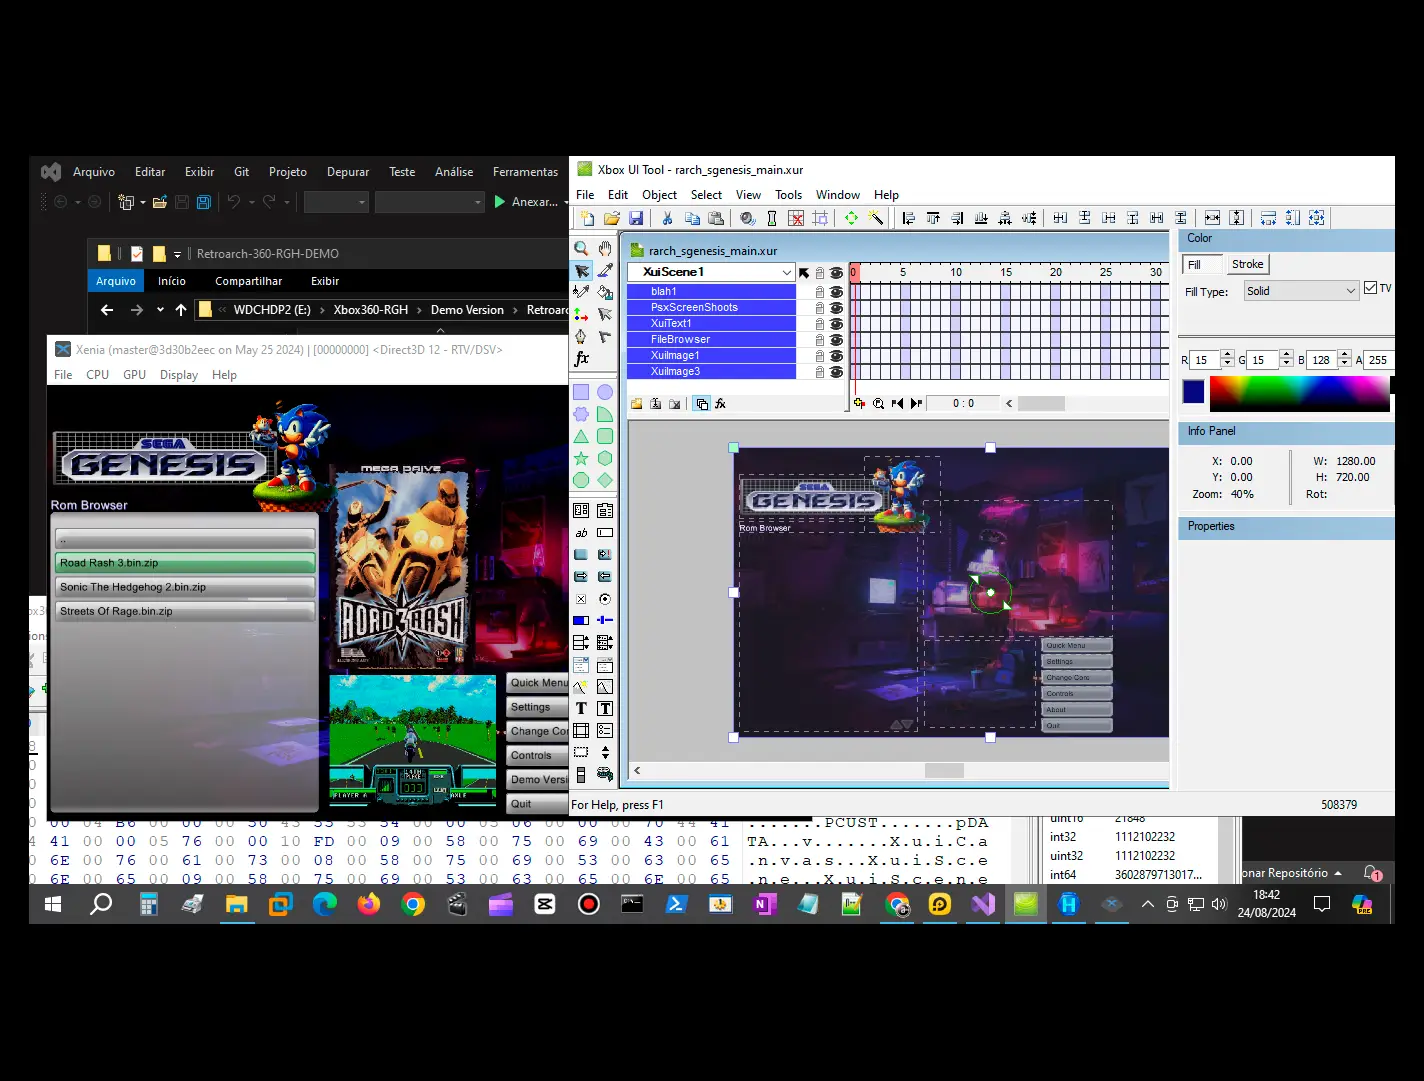Open the fx function editor tool
The height and width of the screenshot is (1081, 1424).
(581, 356)
